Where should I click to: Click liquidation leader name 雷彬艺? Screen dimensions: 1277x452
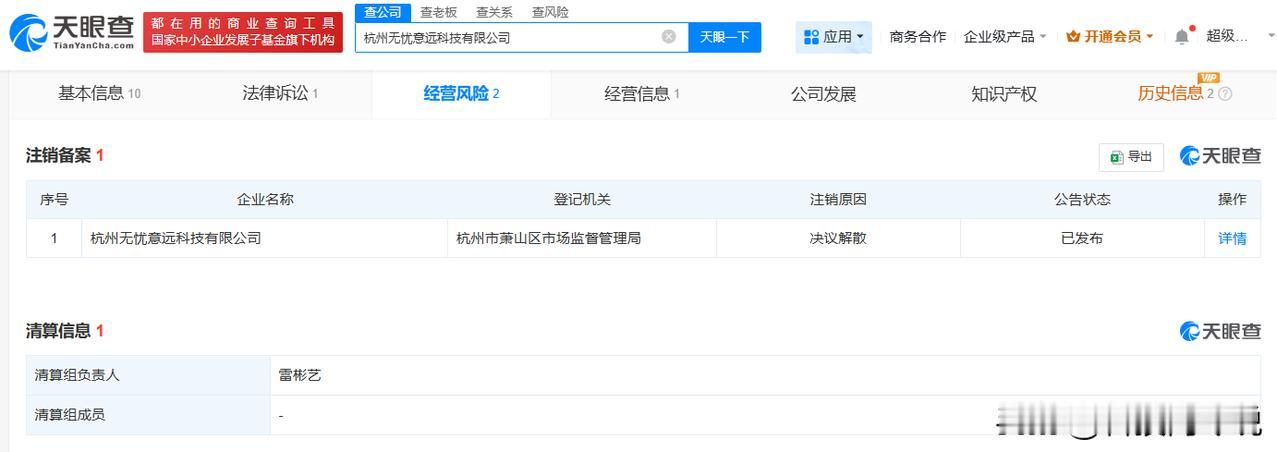pos(300,376)
